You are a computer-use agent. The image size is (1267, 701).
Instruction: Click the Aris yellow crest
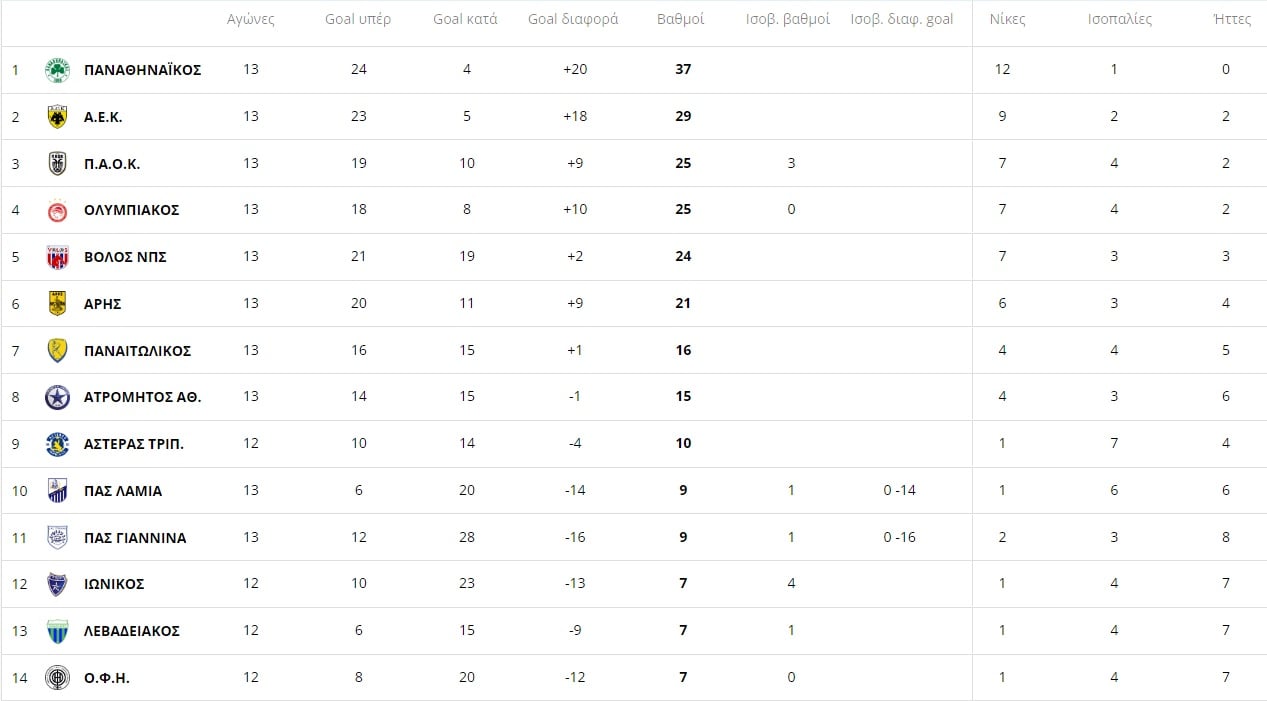57,304
